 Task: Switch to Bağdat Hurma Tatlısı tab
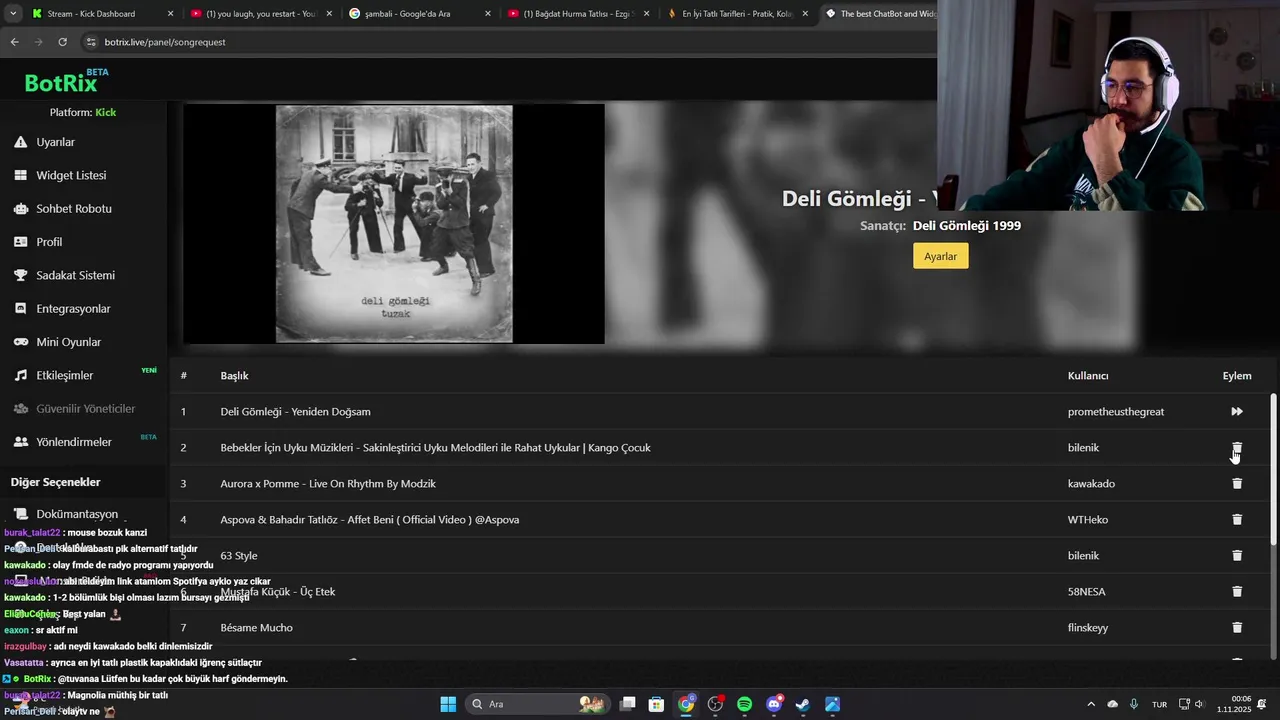click(x=578, y=14)
